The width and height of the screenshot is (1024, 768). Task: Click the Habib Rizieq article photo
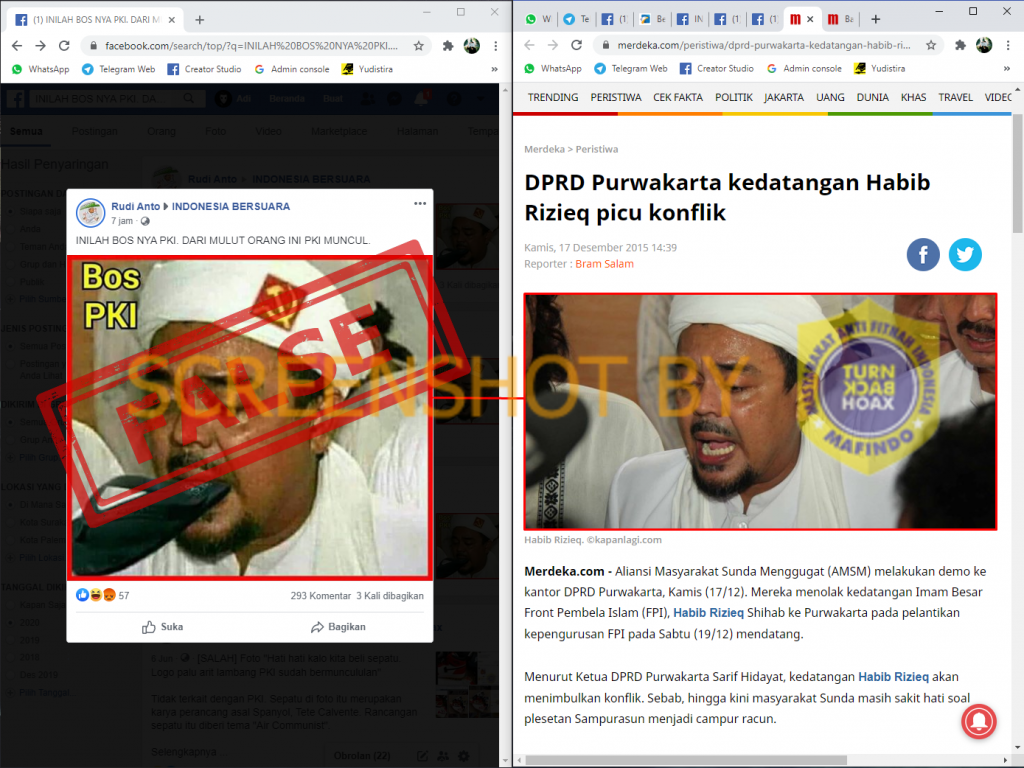coord(760,411)
